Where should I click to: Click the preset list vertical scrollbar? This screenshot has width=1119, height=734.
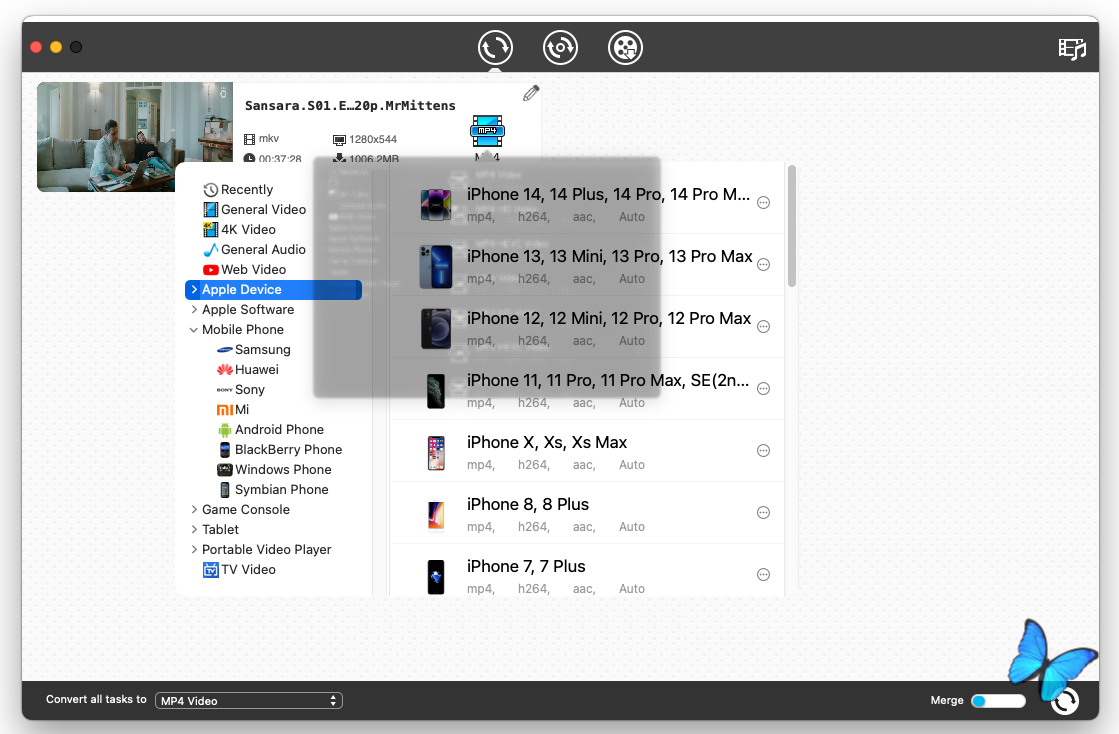(x=791, y=226)
